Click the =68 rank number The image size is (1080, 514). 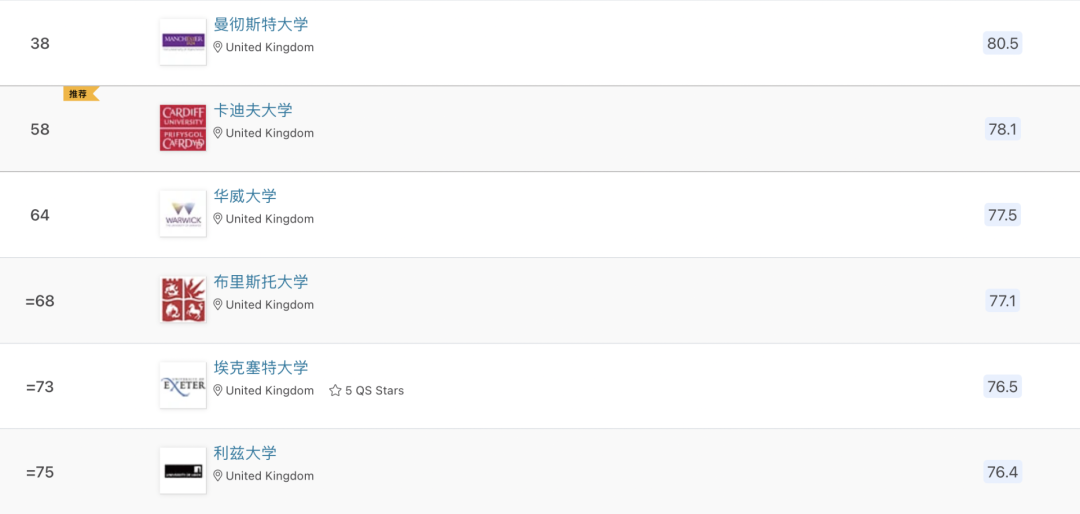click(x=40, y=301)
